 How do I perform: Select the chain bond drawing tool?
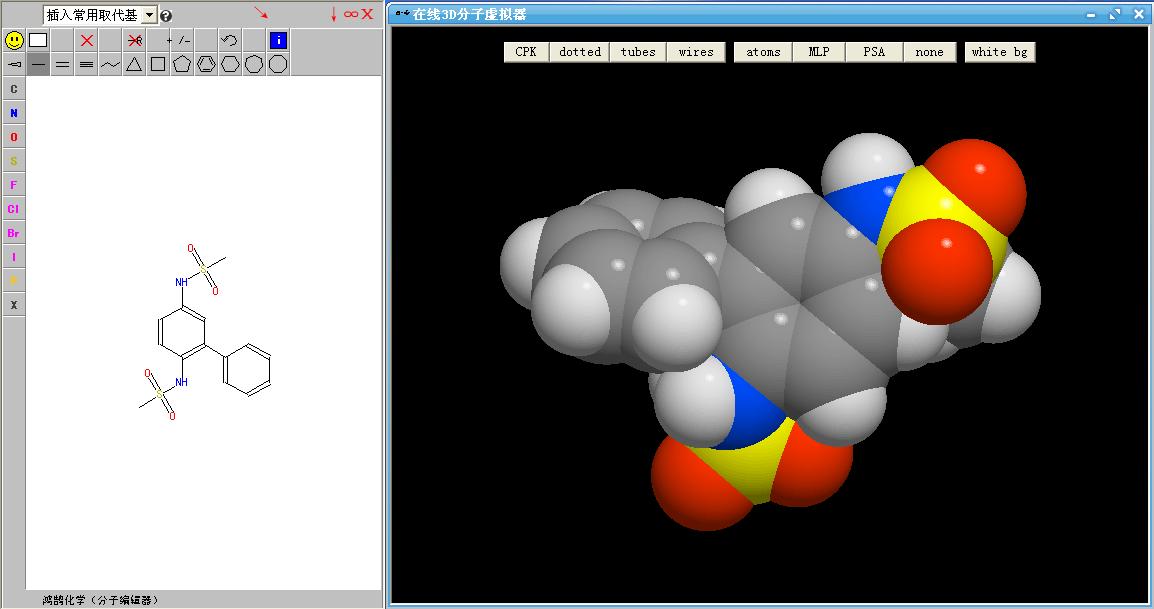pos(110,64)
